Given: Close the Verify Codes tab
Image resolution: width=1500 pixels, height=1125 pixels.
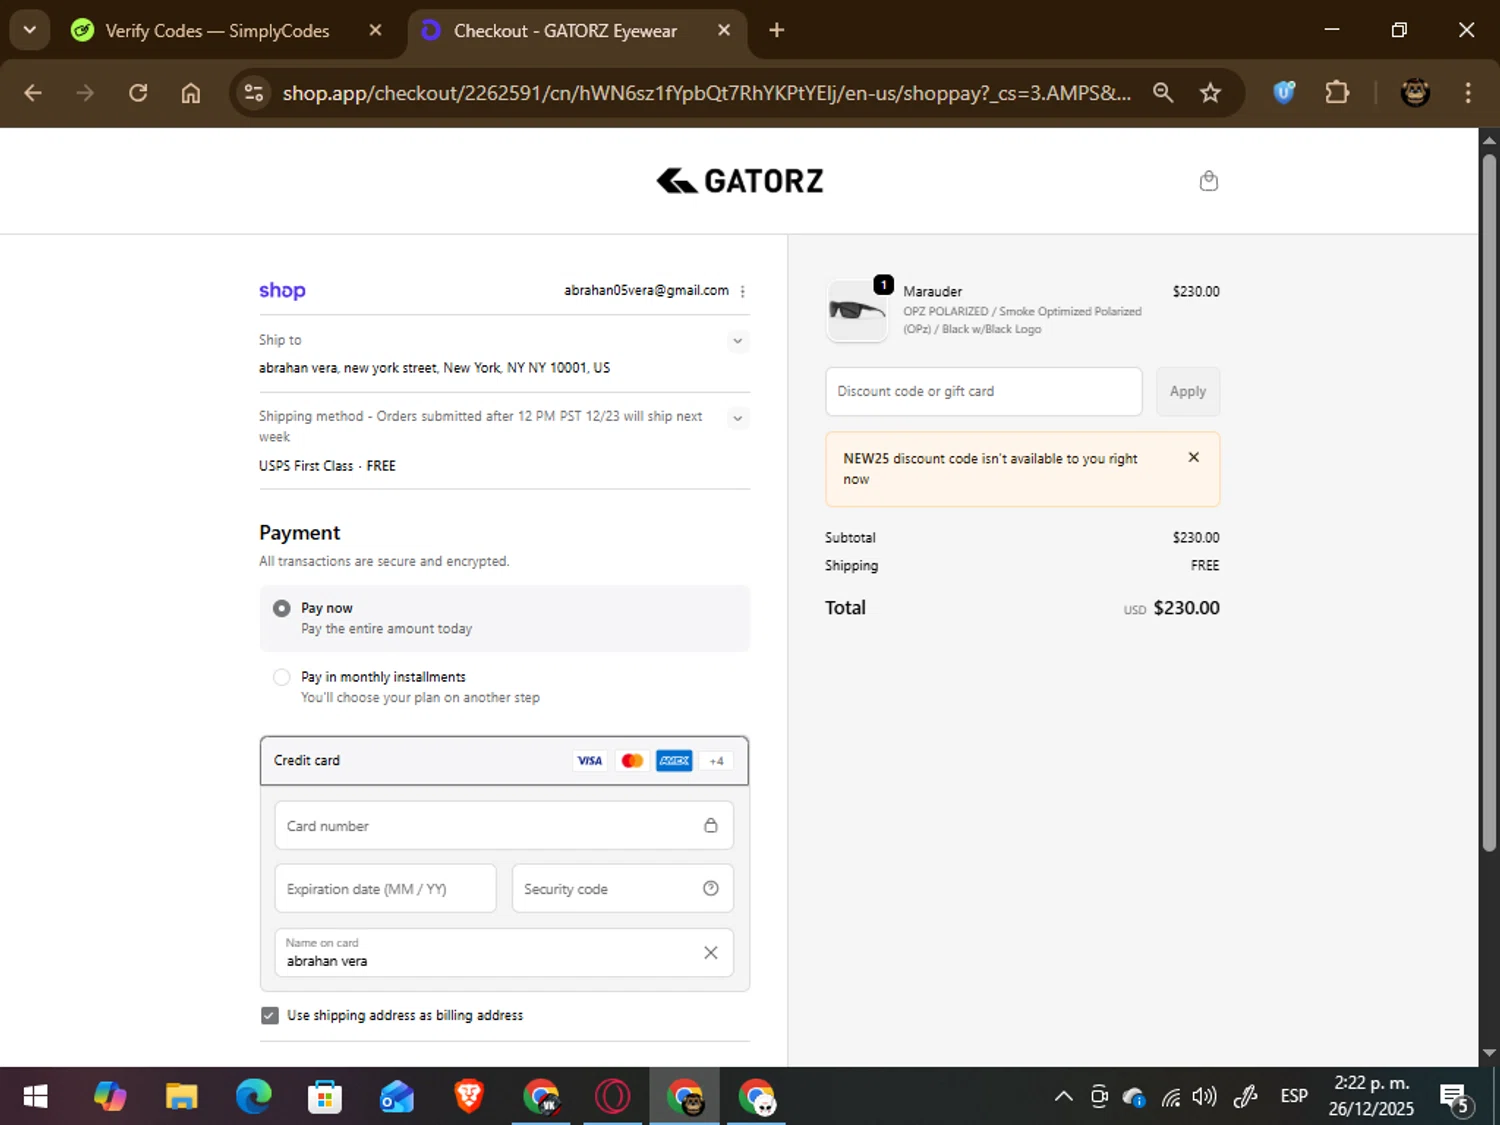Looking at the screenshot, I should tap(375, 30).
